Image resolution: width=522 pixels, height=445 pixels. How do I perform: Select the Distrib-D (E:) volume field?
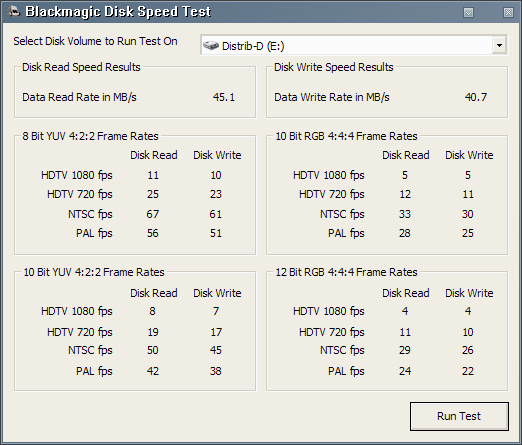coord(354,45)
